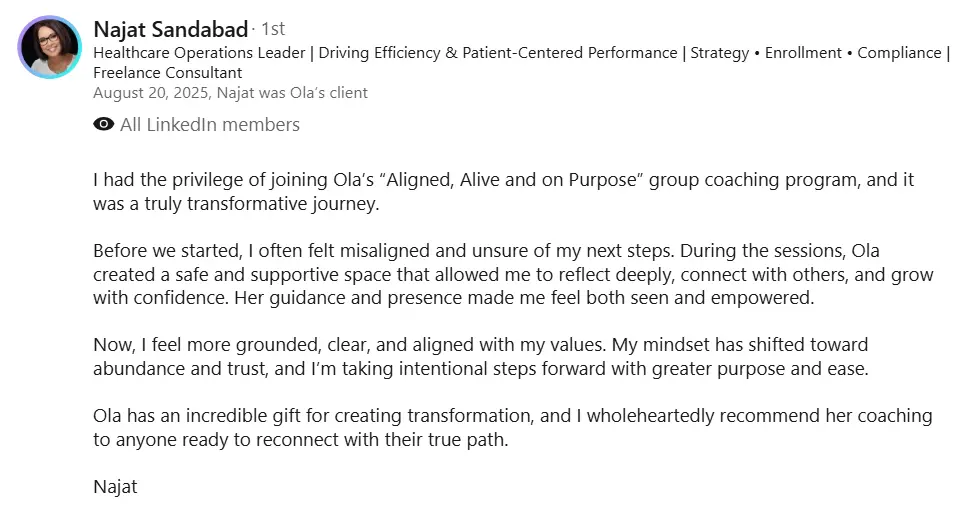Open Najat Sandabad's profile photo

49,47
